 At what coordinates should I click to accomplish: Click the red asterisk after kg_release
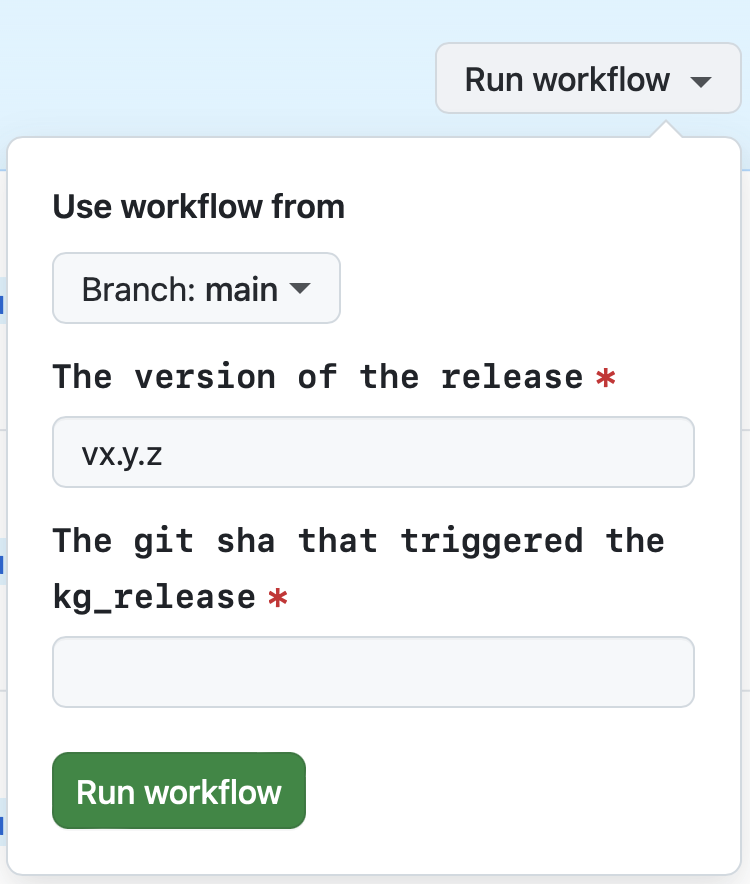click(278, 597)
